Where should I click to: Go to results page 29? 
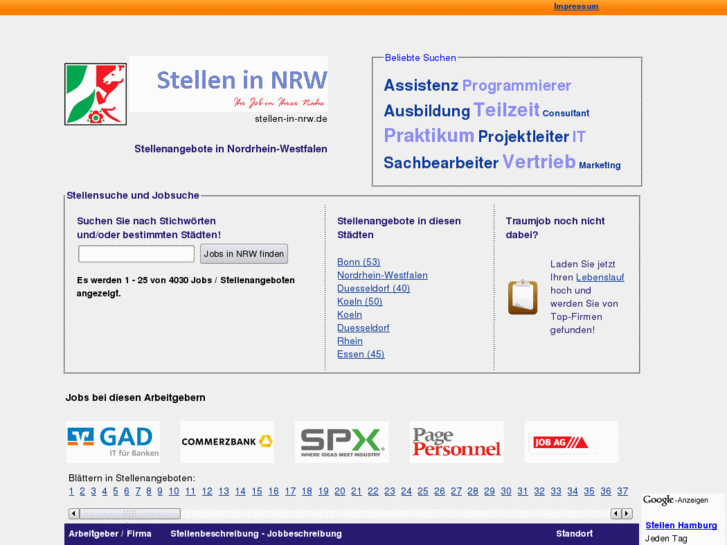[490, 491]
